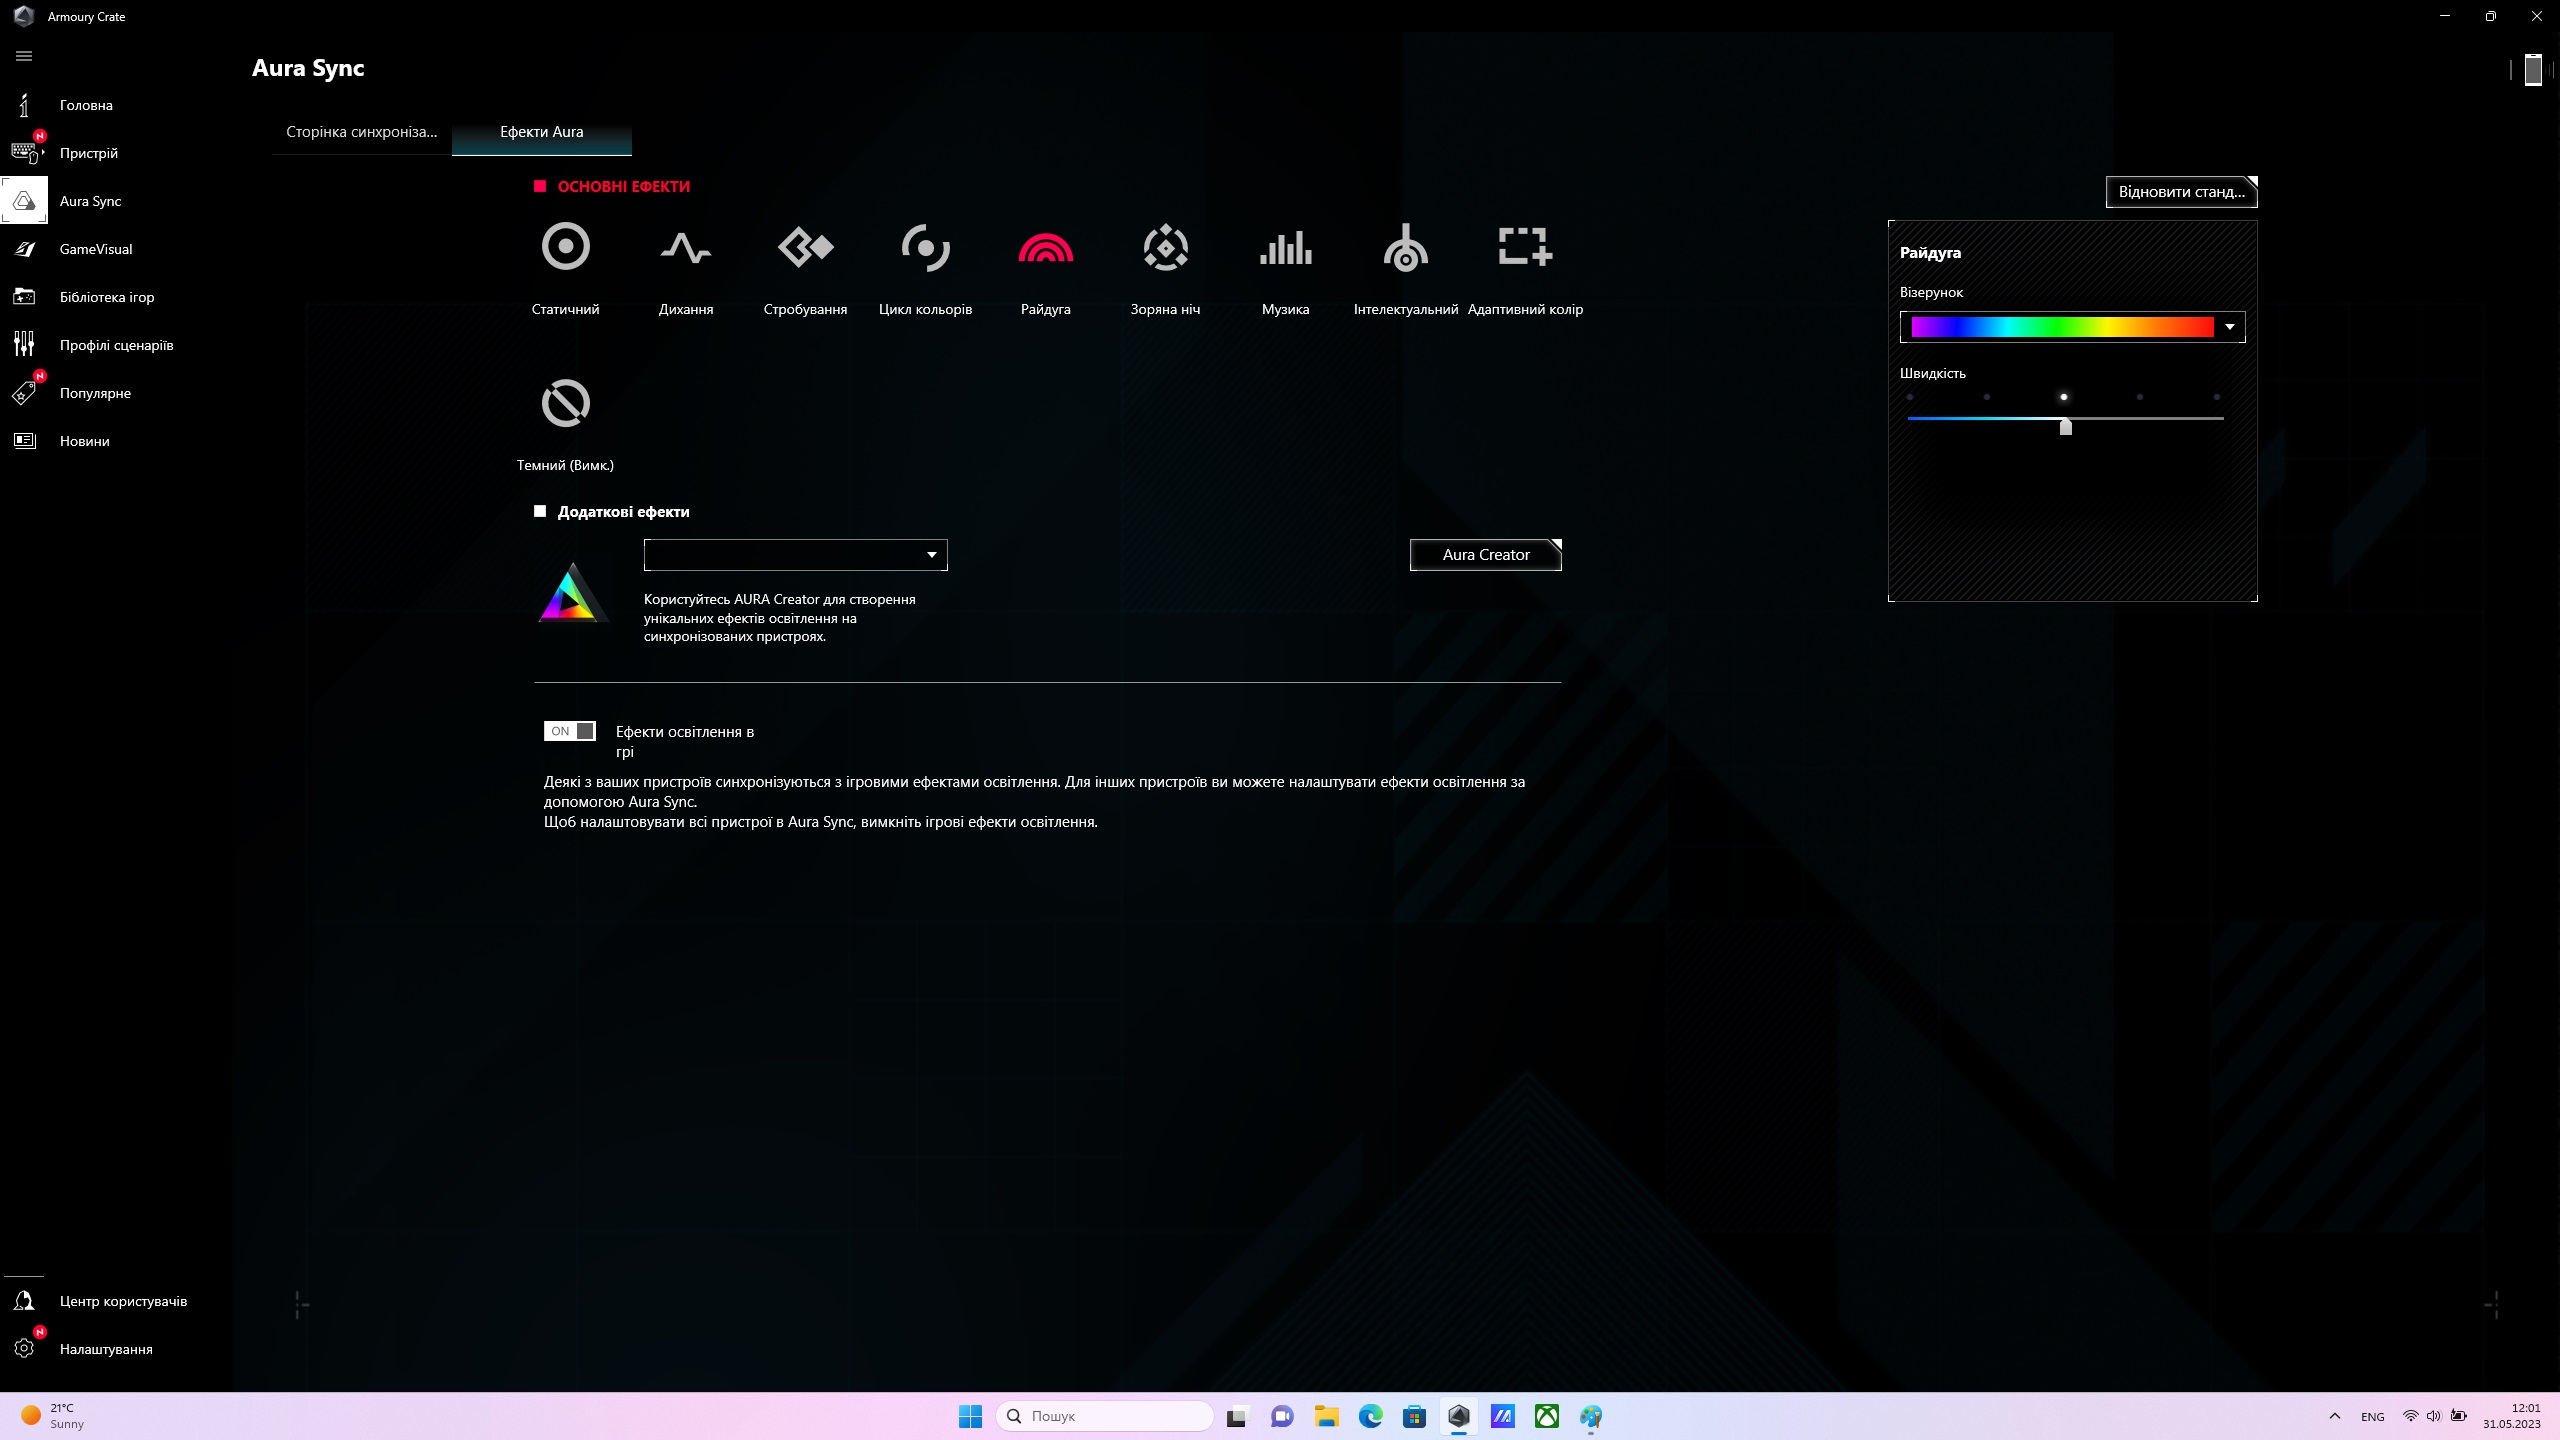
Task: Open the Home (Головна) sidebar item
Action: pos(86,105)
